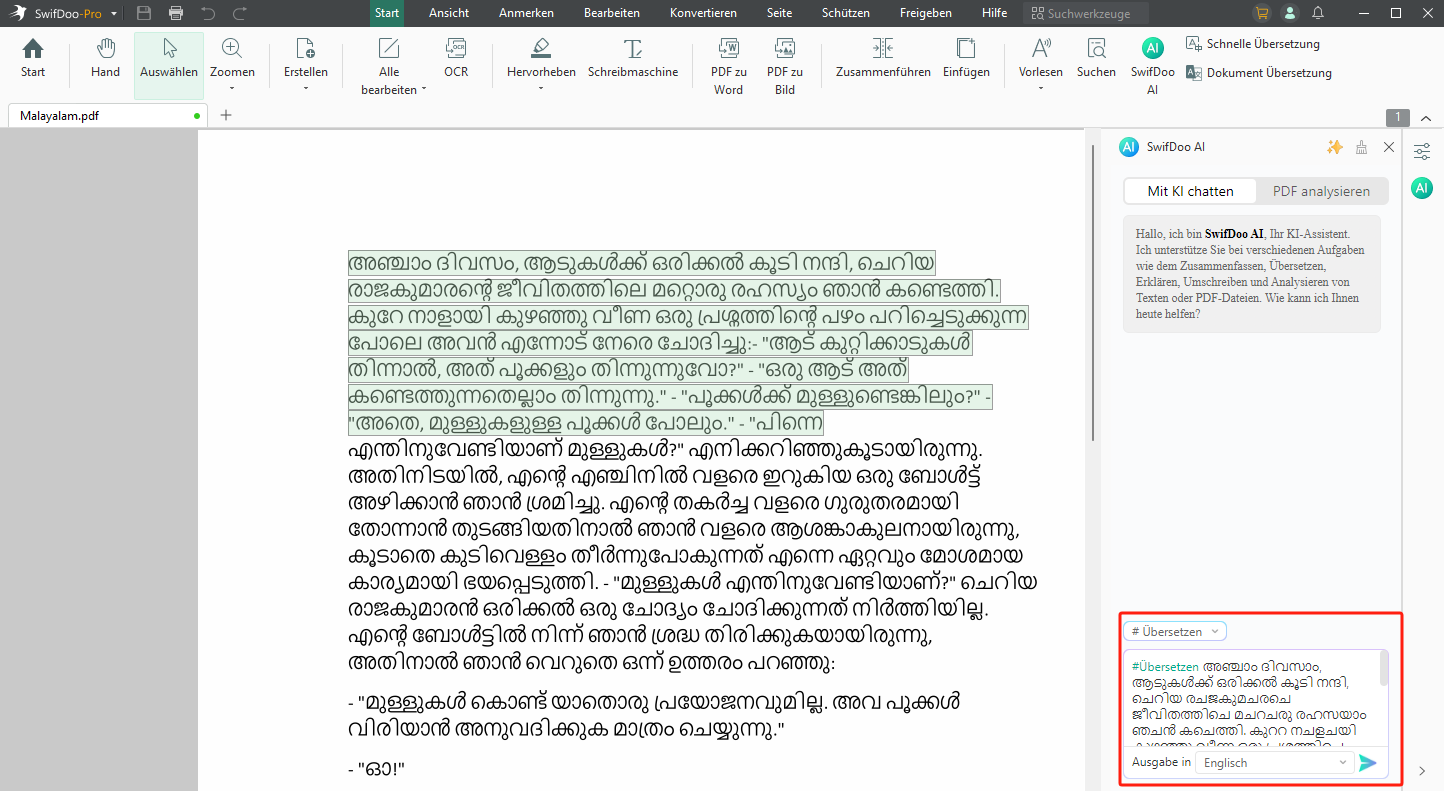Click the Suchwerkzeuge search field
1444x791 pixels.
(1085, 14)
